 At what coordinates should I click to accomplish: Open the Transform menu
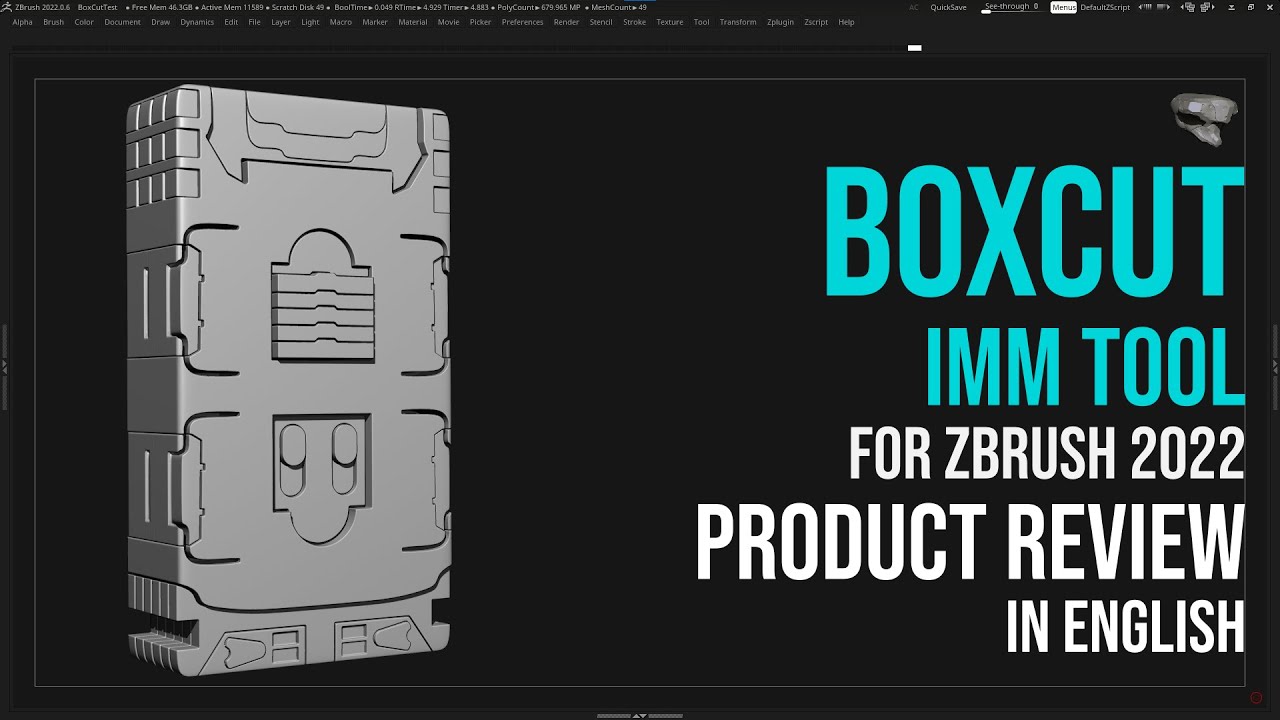coord(738,22)
